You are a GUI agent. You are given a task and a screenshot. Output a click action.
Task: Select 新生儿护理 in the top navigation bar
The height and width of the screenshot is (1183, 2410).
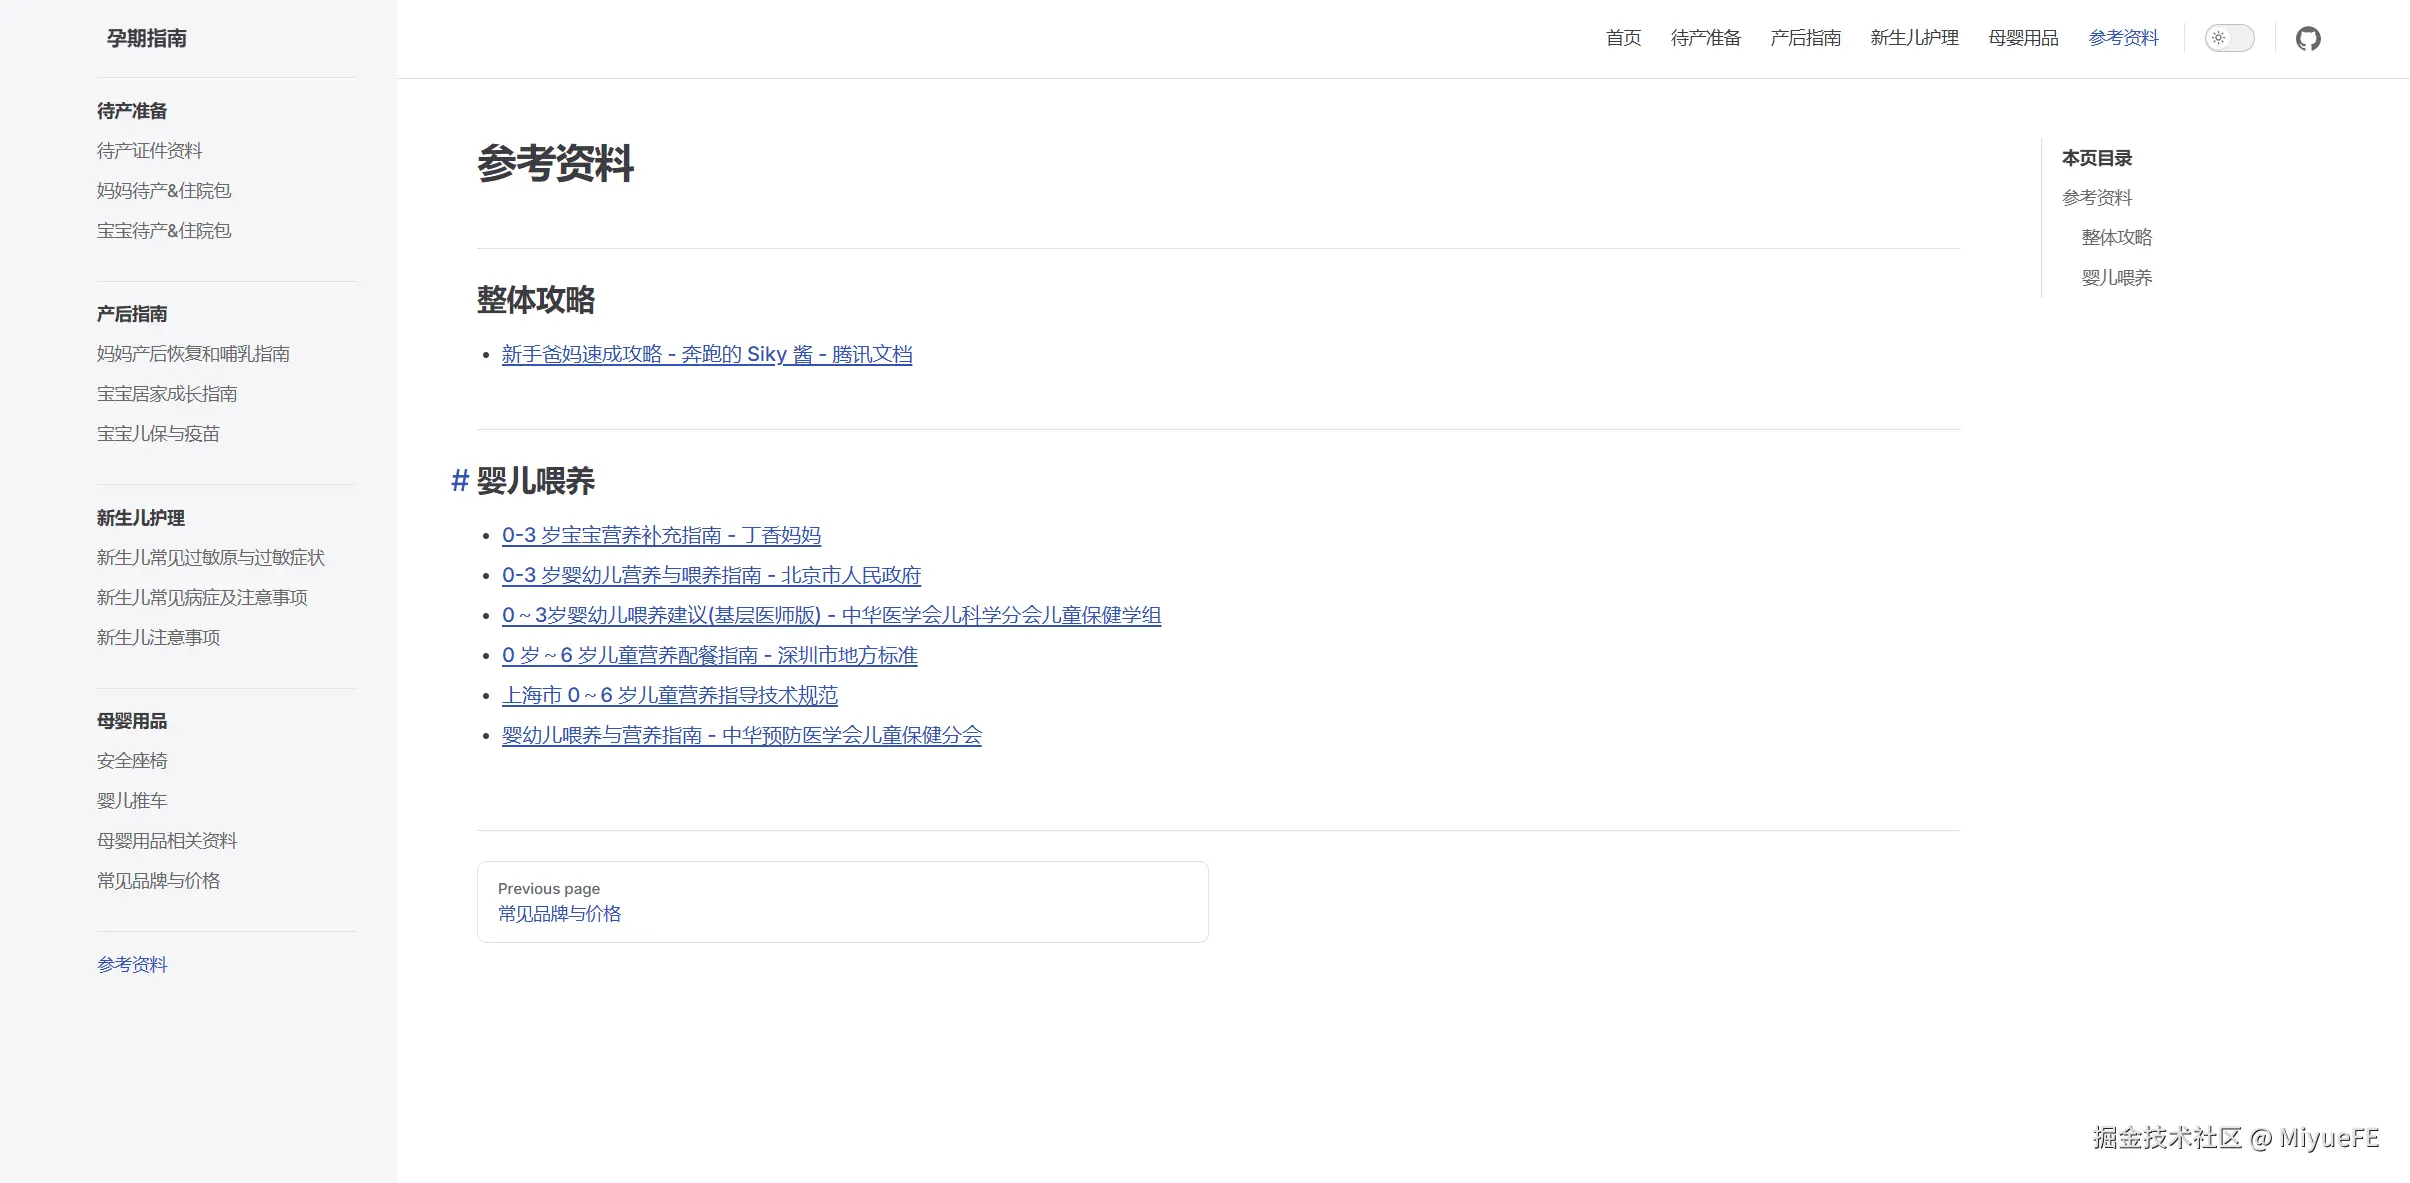1914,38
